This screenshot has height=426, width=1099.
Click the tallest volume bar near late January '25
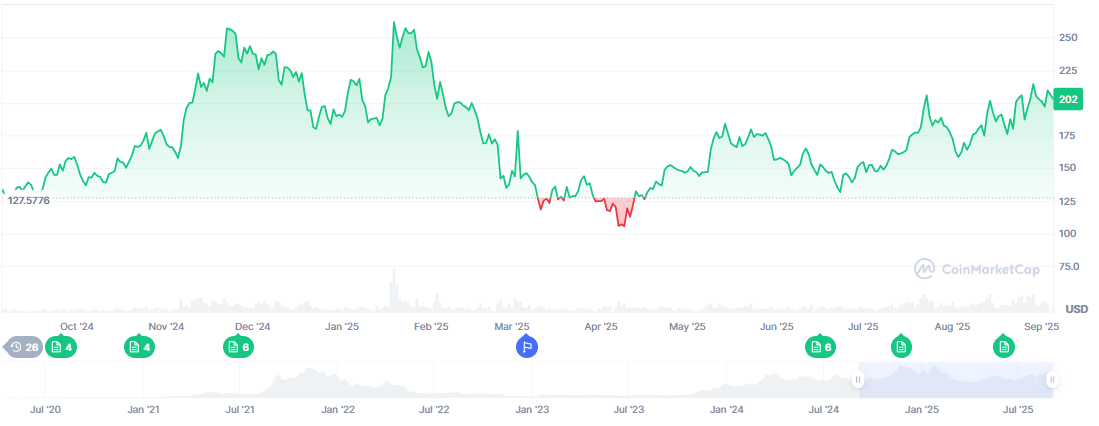point(393,290)
